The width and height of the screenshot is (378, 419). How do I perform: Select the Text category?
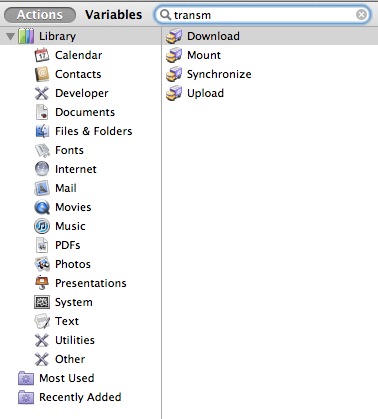[x=67, y=321]
